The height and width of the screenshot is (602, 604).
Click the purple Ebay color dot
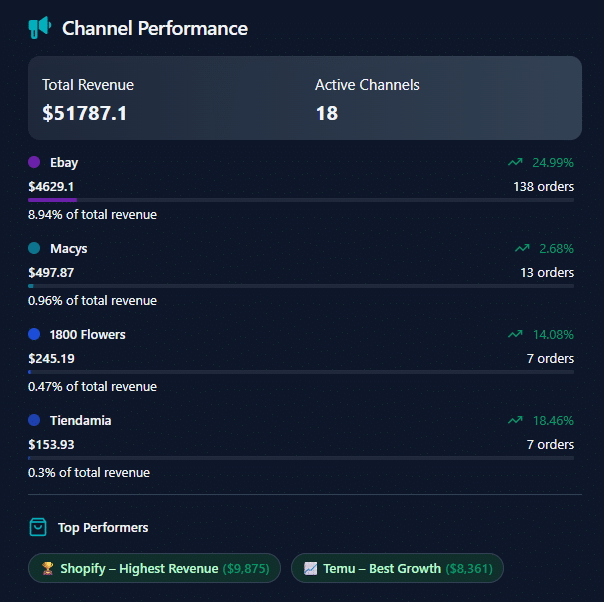pyautogui.click(x=34, y=162)
